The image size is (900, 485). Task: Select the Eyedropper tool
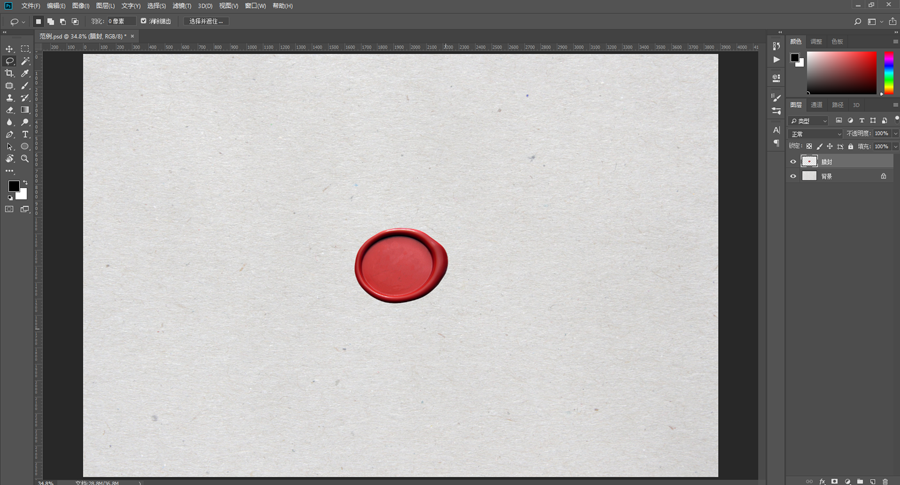(x=25, y=73)
